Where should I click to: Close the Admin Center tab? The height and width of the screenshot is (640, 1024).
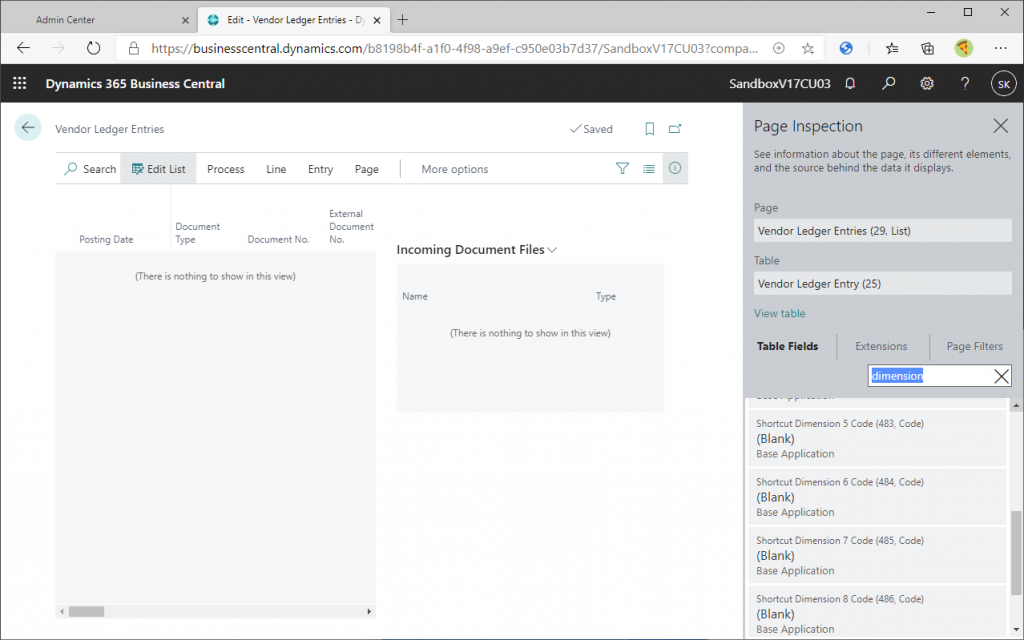click(x=185, y=20)
